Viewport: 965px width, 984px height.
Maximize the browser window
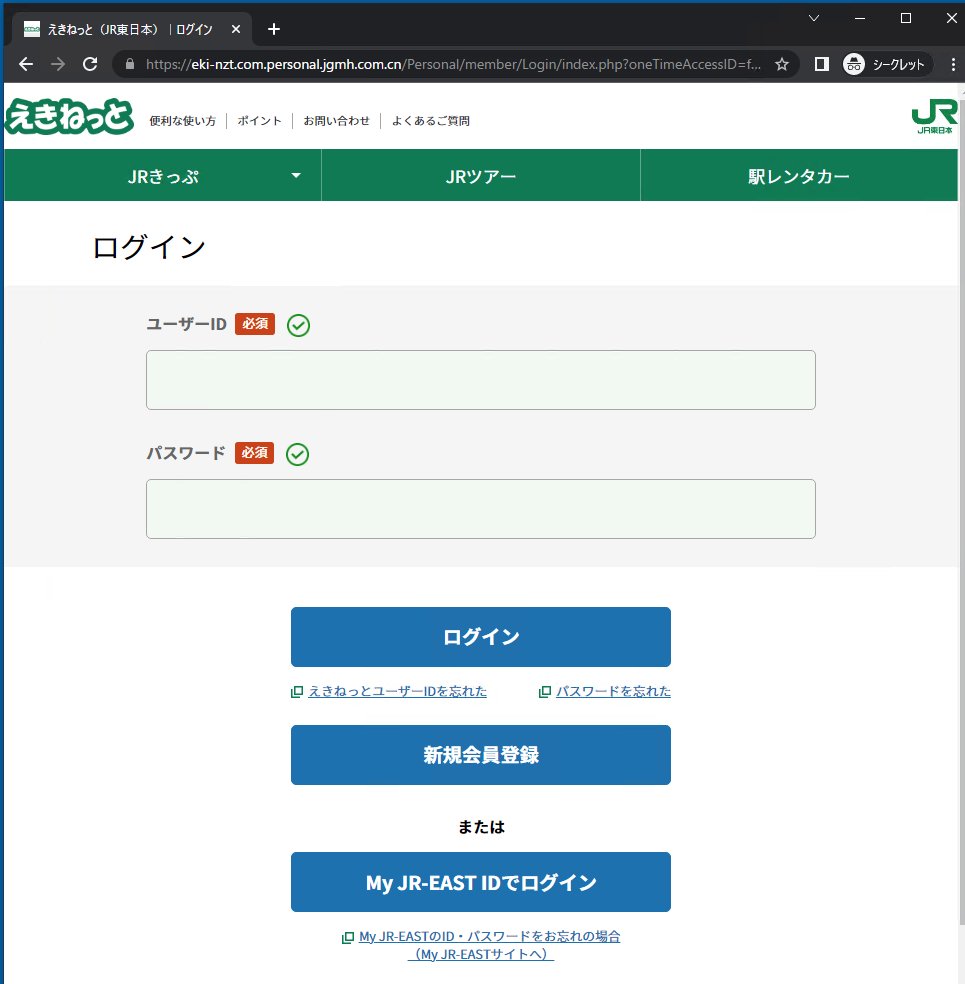click(905, 18)
